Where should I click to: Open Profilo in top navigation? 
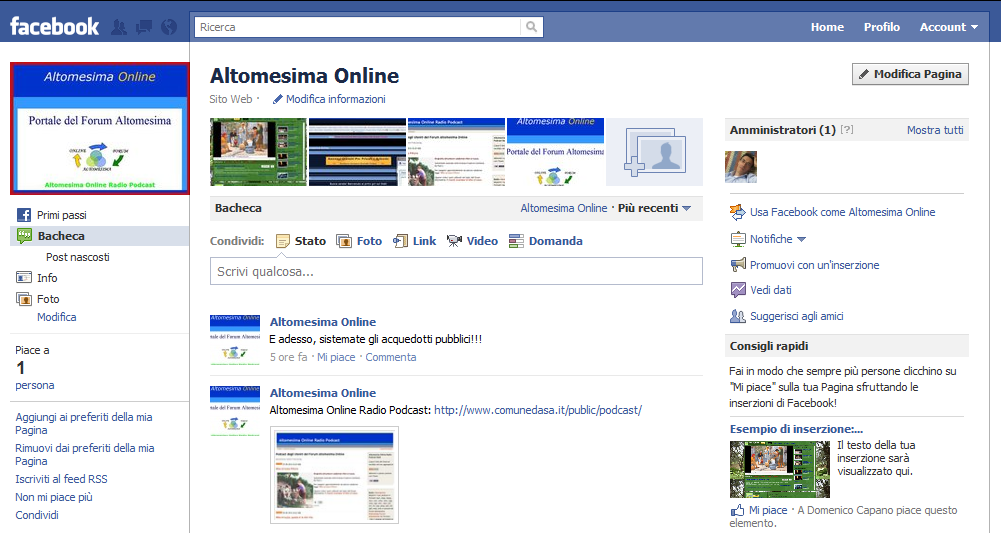point(882,27)
